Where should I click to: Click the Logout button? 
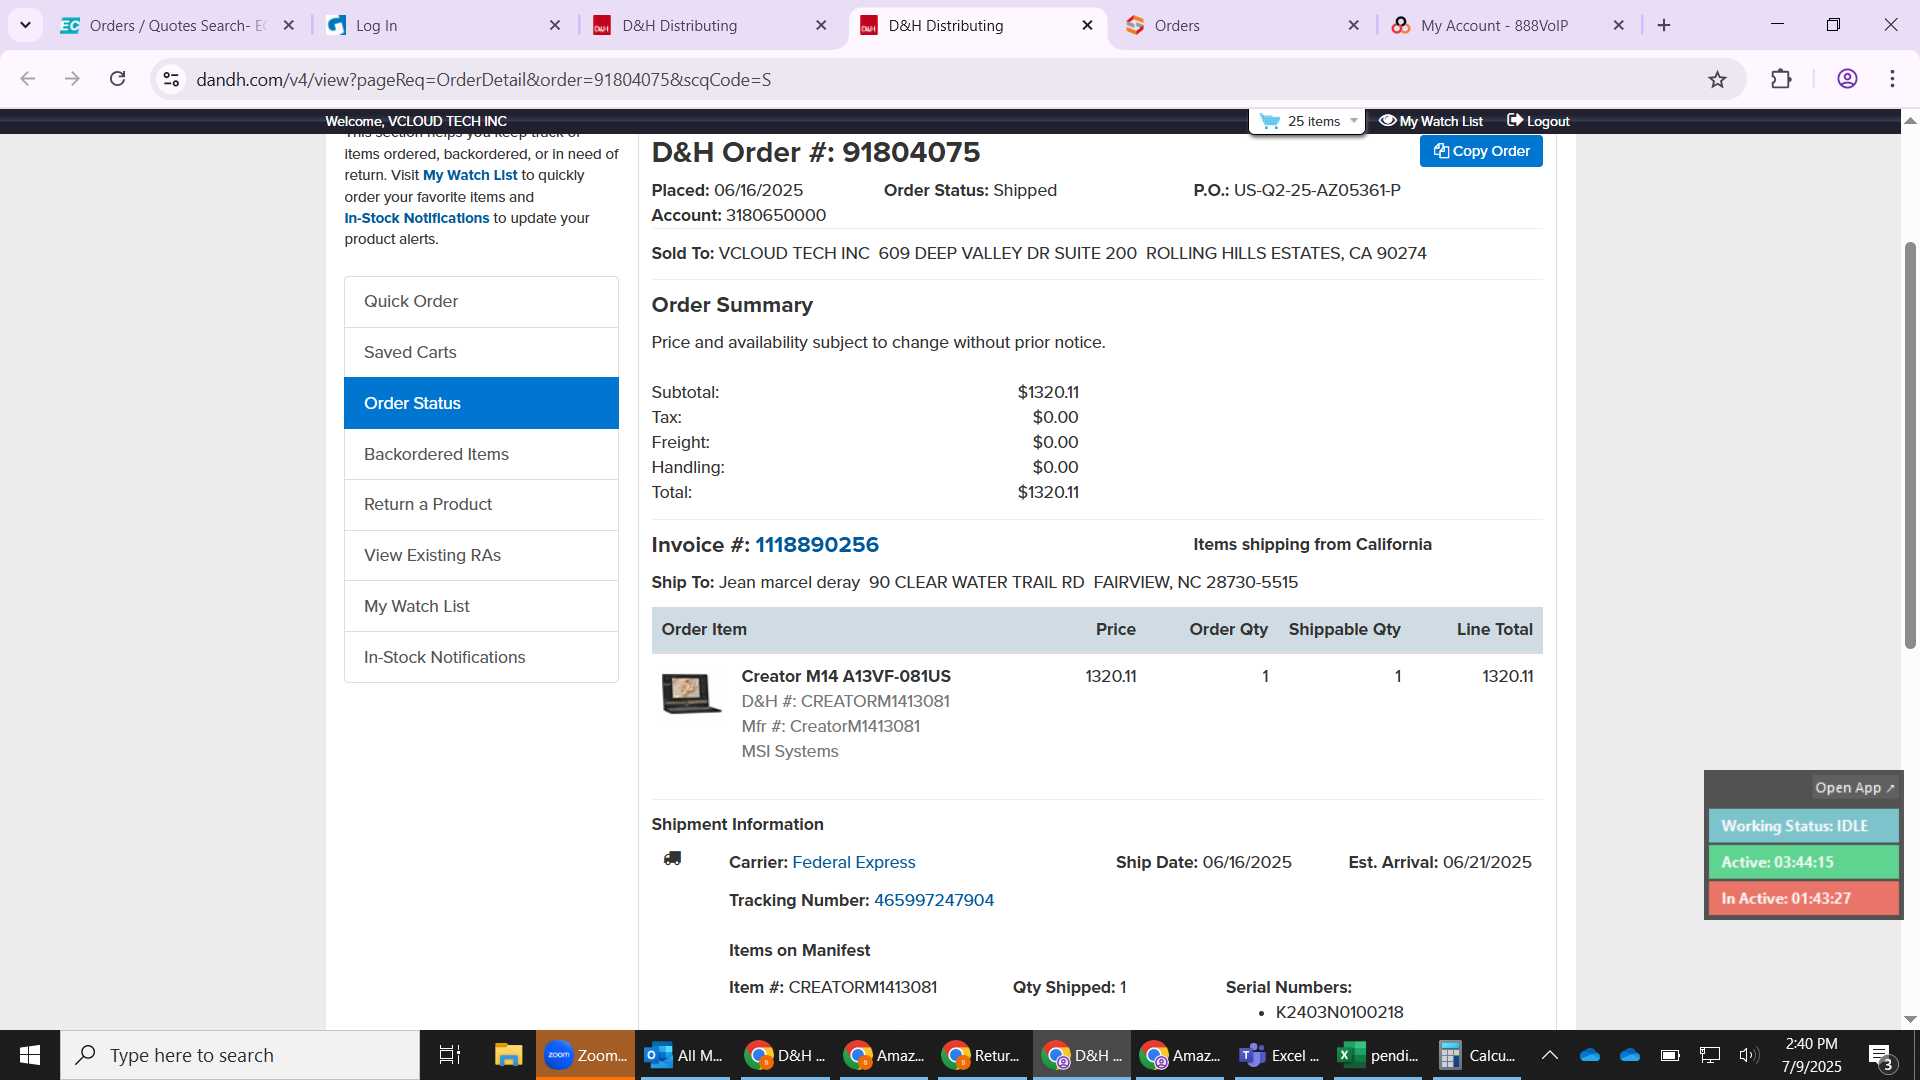(1538, 121)
